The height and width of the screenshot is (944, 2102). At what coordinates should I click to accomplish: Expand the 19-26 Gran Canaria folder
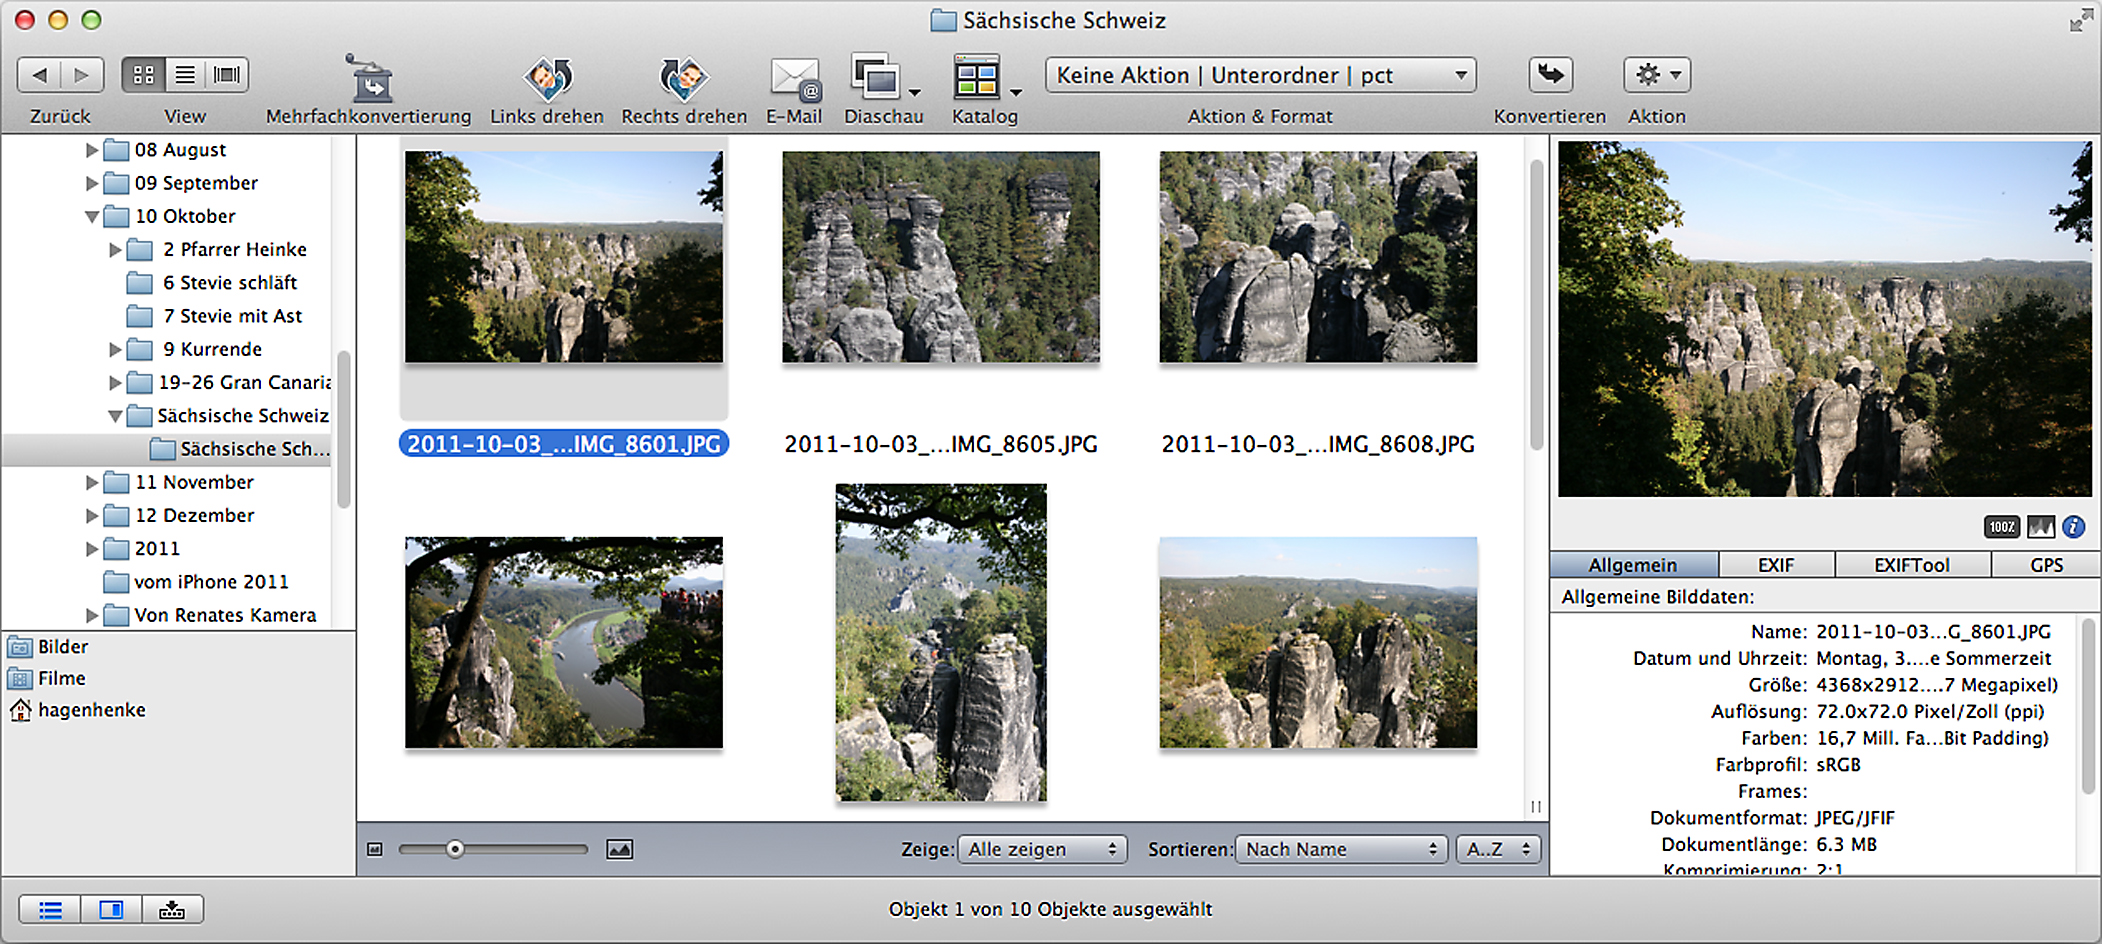click(115, 382)
